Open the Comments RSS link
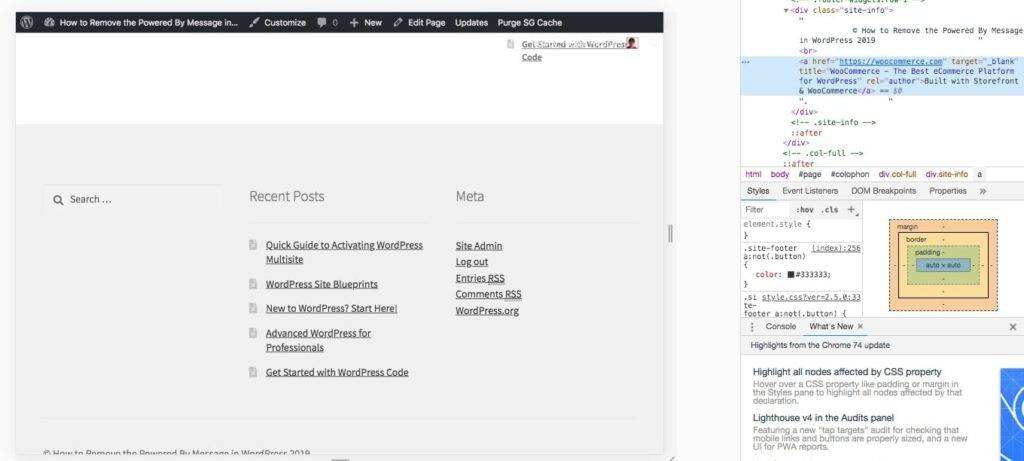The width and height of the screenshot is (1024, 461). 488,294
